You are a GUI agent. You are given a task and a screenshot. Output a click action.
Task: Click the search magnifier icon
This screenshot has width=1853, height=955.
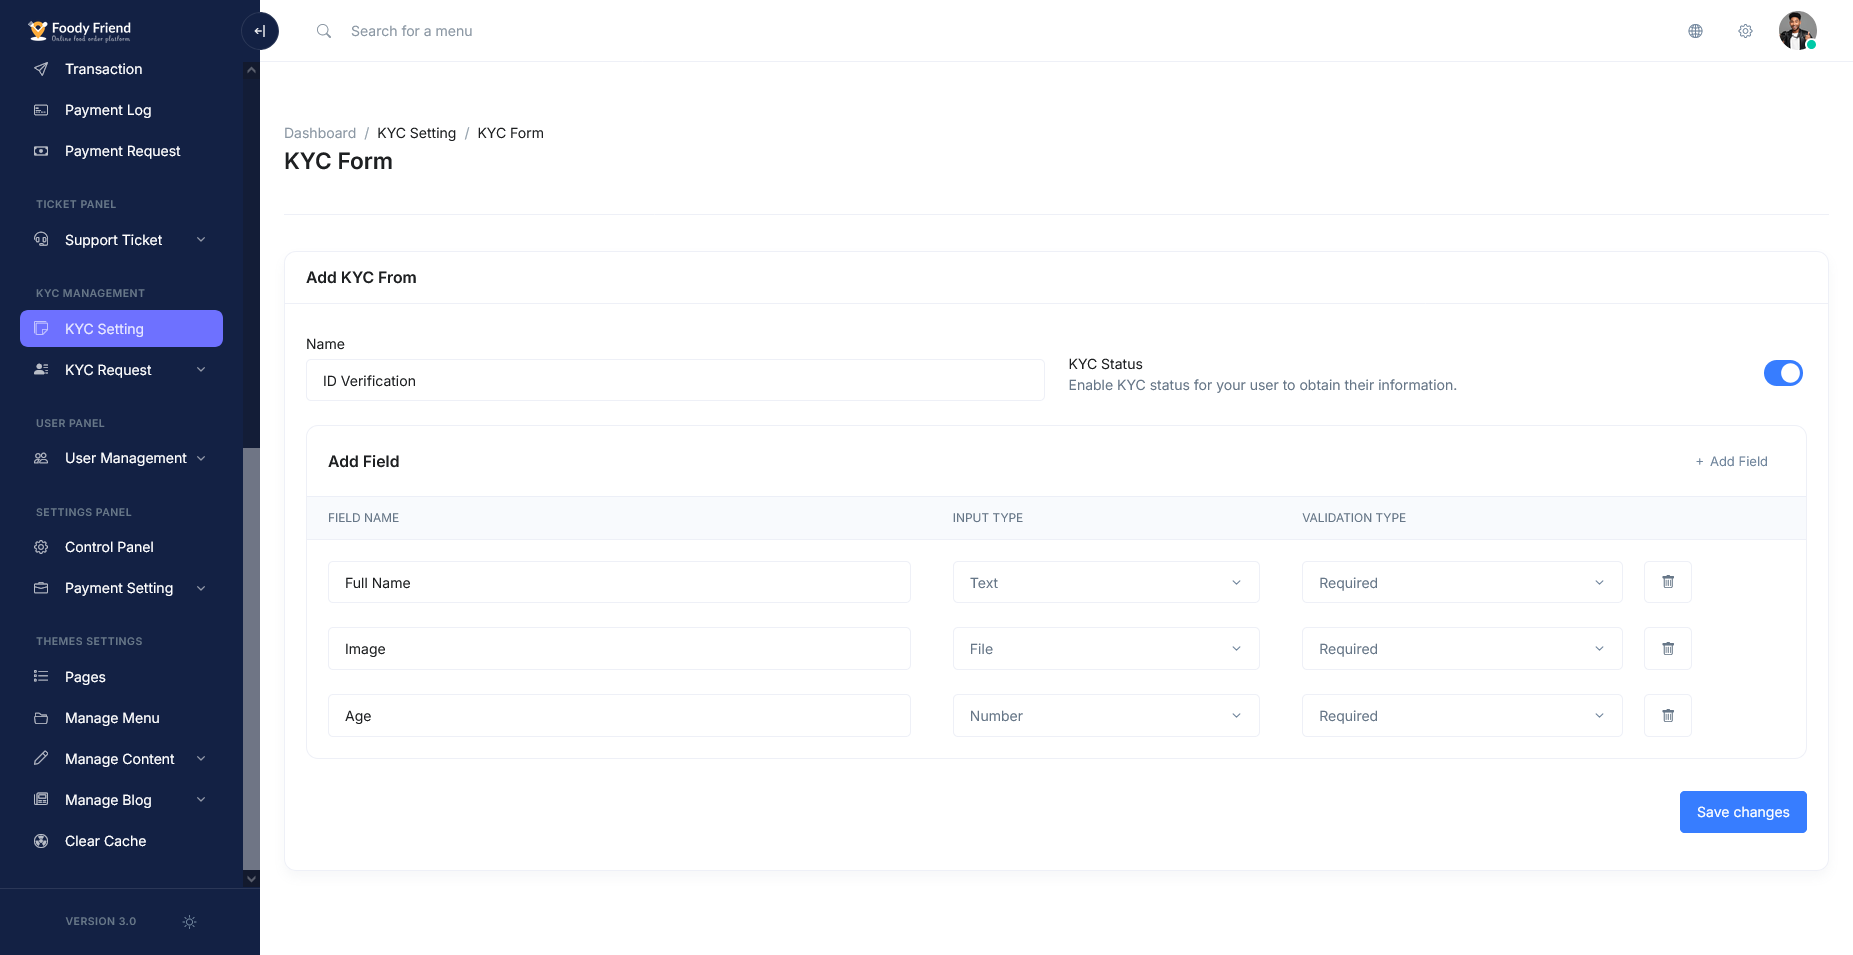pos(324,31)
